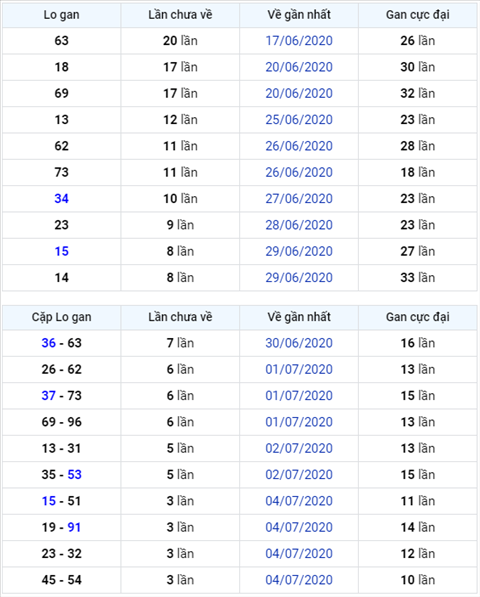This screenshot has height=597, width=480.
Task: Select the blue number 91 in pair 19 - 91
Action: point(74,527)
